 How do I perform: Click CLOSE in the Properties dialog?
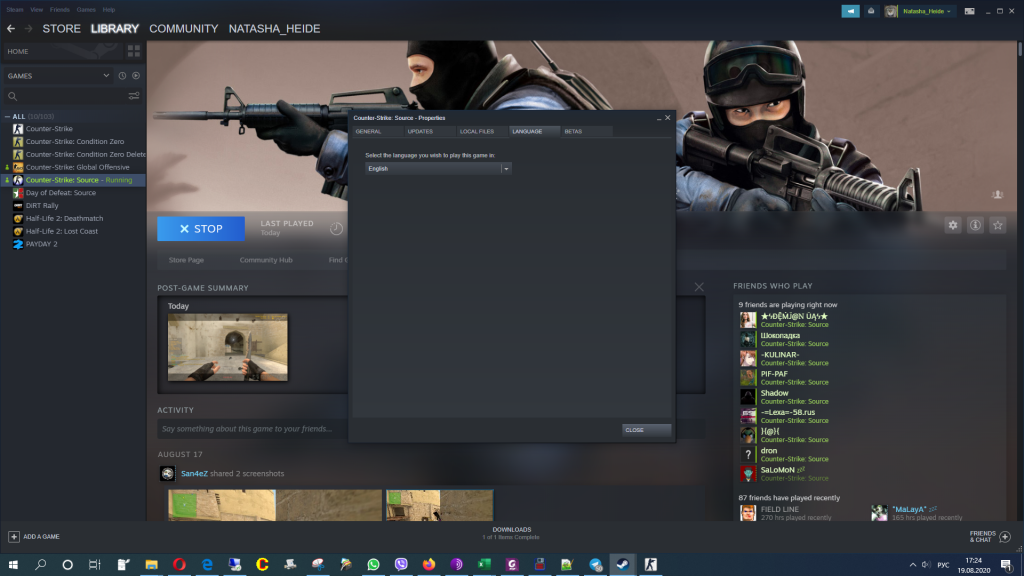click(x=646, y=430)
